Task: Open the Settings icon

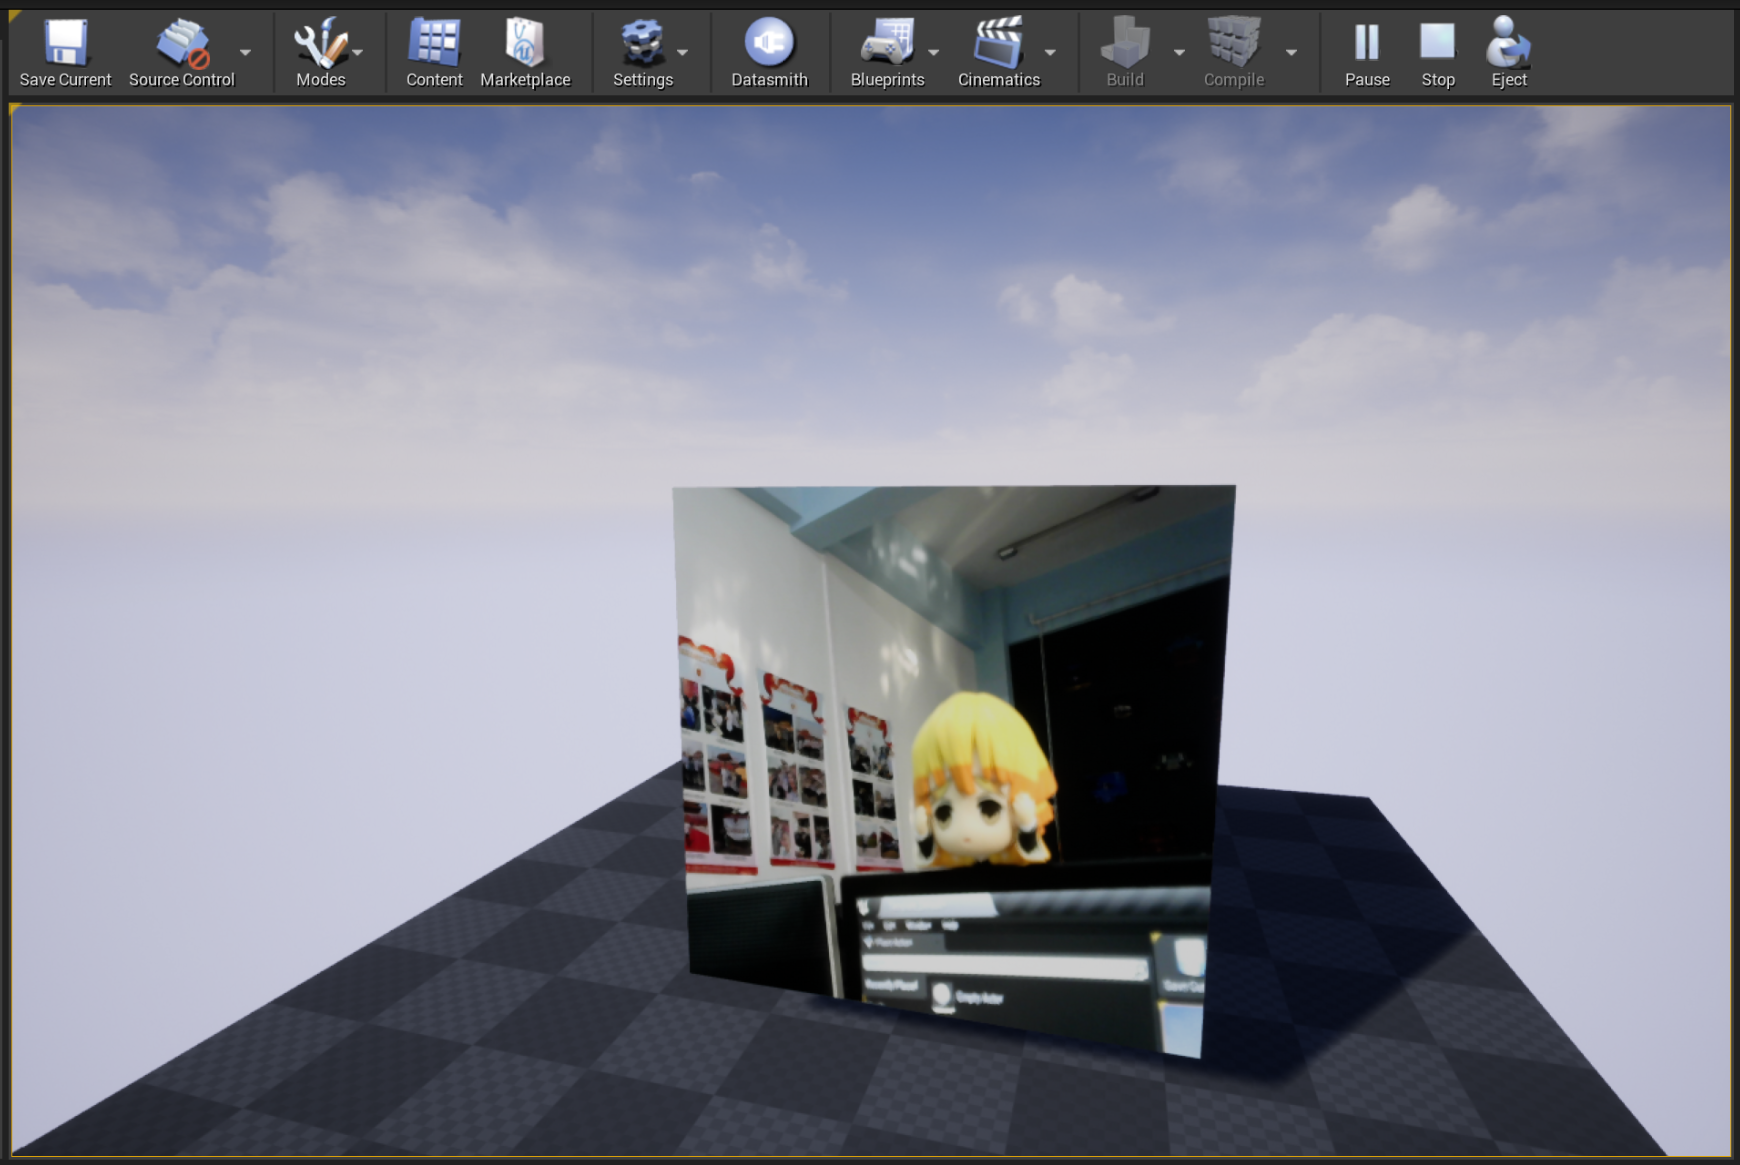Action: 643,40
